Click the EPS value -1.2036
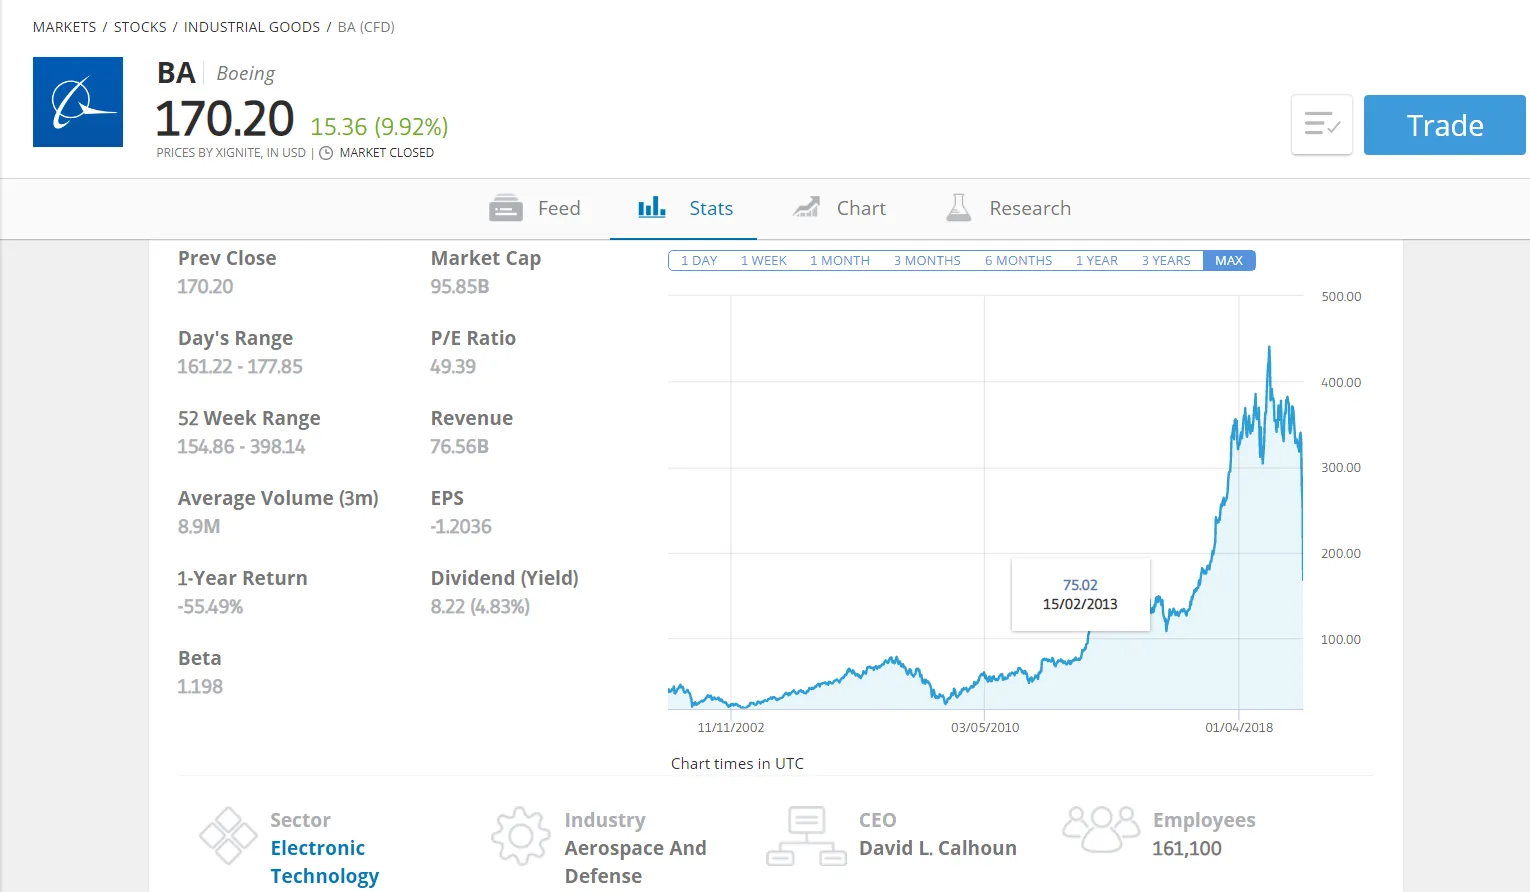This screenshot has width=1530, height=892. [461, 527]
